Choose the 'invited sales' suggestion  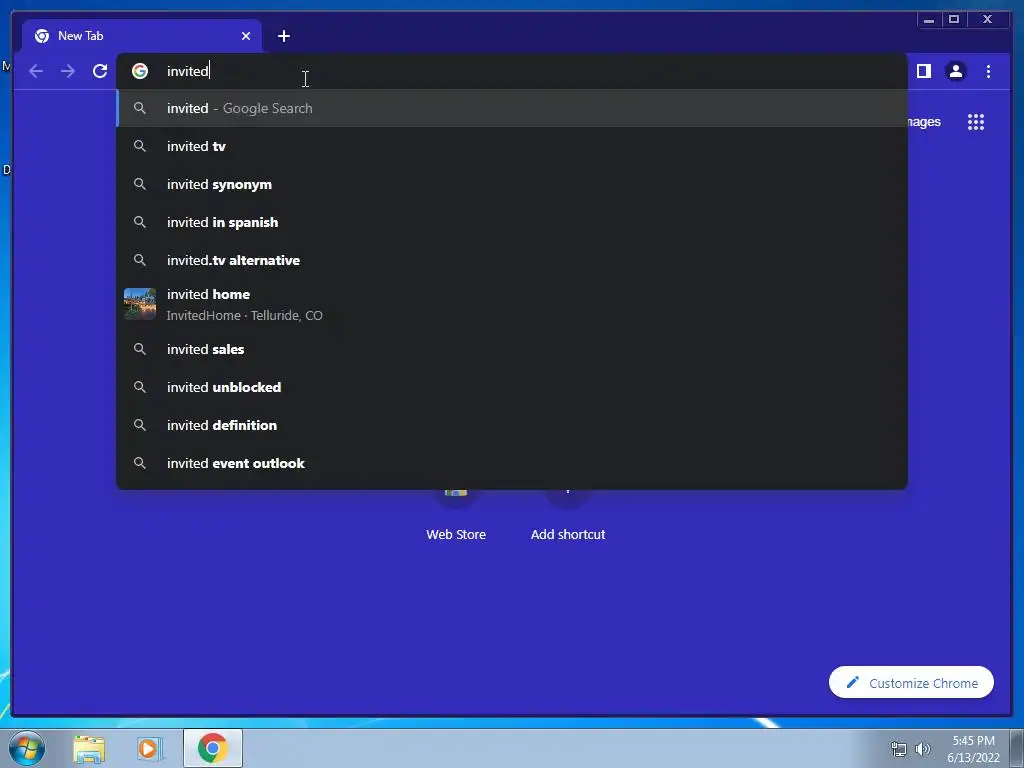pos(512,349)
